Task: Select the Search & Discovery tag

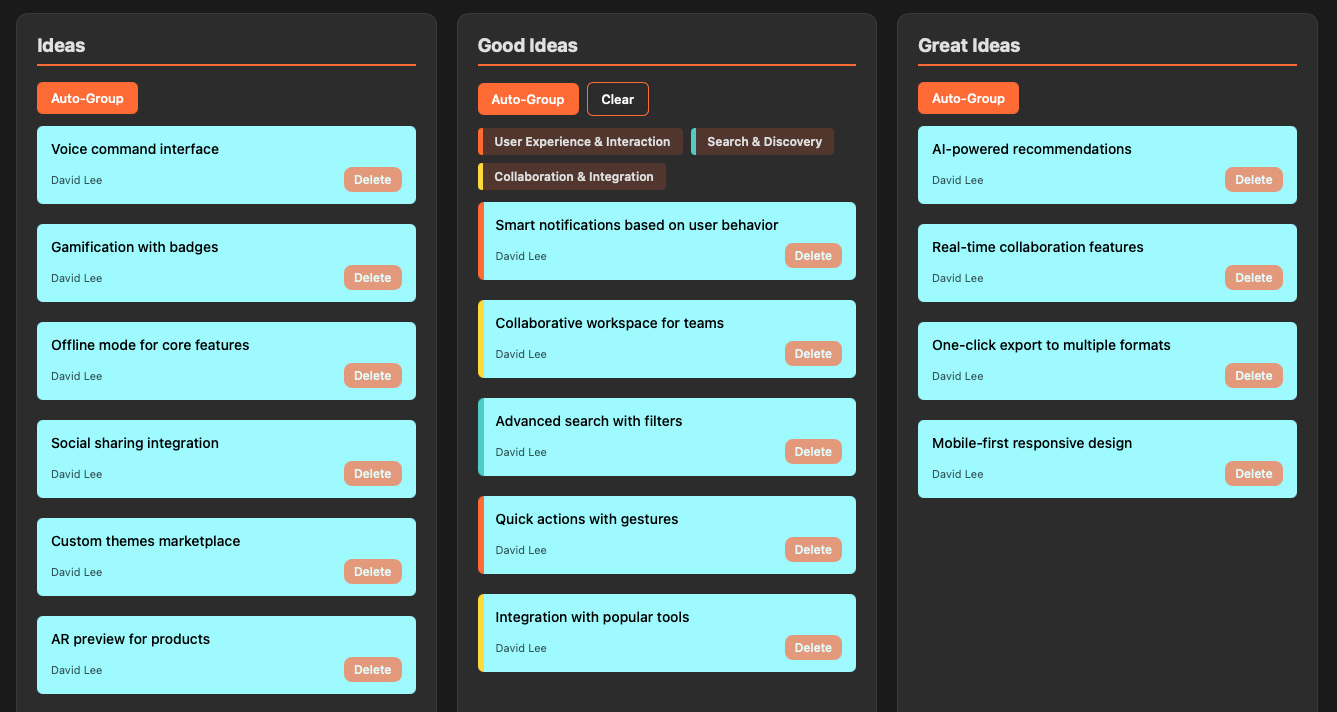Action: coord(763,141)
